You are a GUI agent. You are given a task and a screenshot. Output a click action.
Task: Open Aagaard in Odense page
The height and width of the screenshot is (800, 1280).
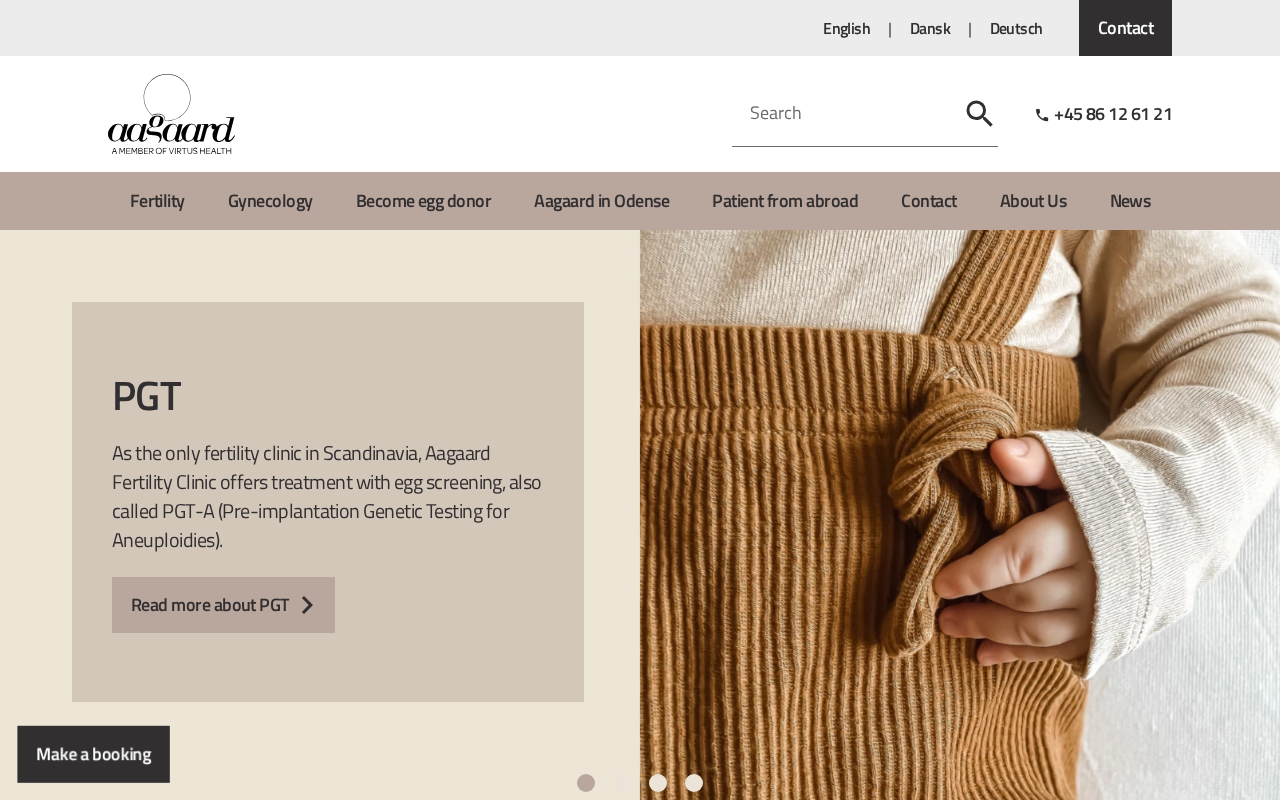[602, 201]
